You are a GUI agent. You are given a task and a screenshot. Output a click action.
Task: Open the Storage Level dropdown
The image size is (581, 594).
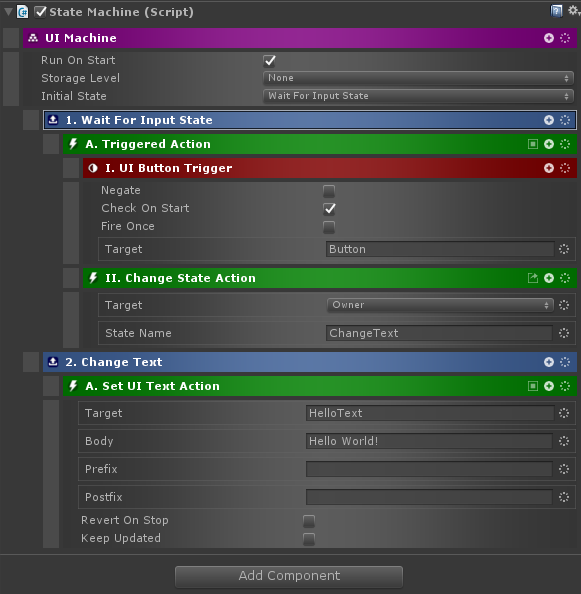click(x=418, y=78)
